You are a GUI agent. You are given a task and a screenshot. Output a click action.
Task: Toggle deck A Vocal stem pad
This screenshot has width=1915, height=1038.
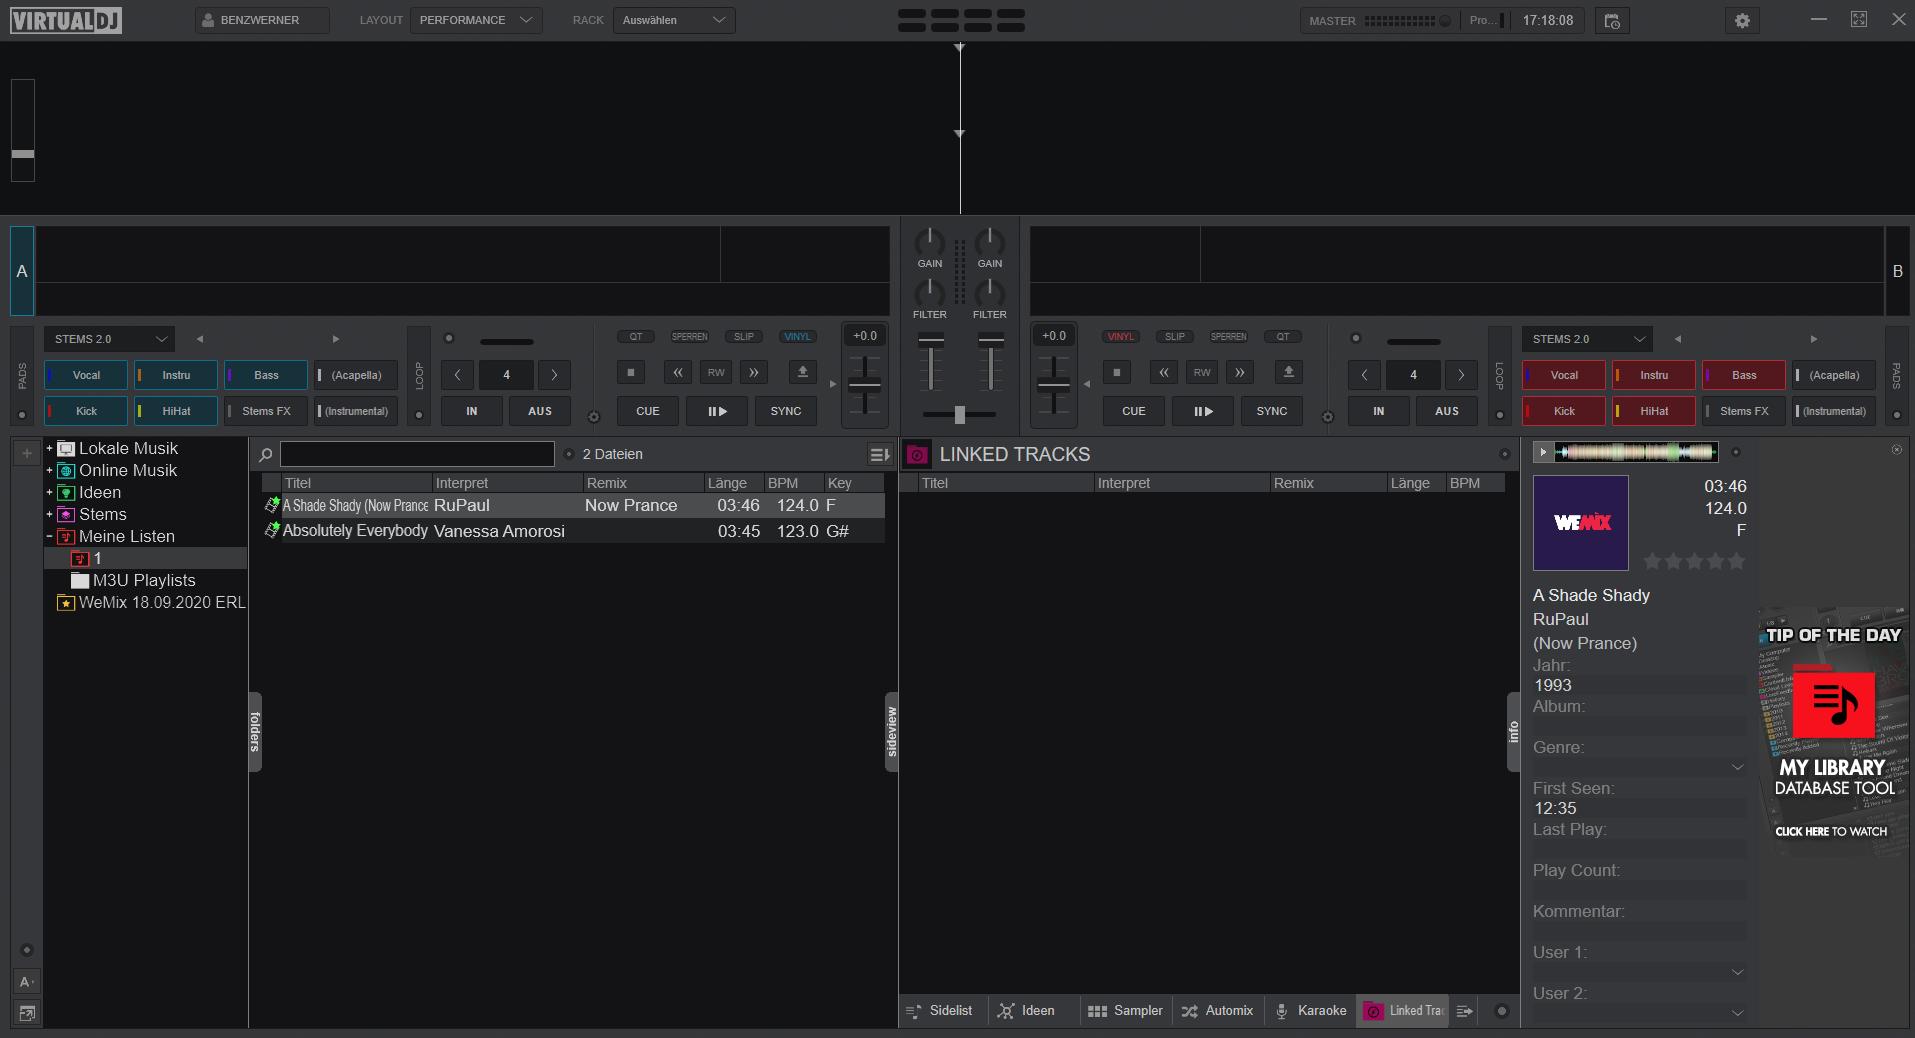coord(86,375)
